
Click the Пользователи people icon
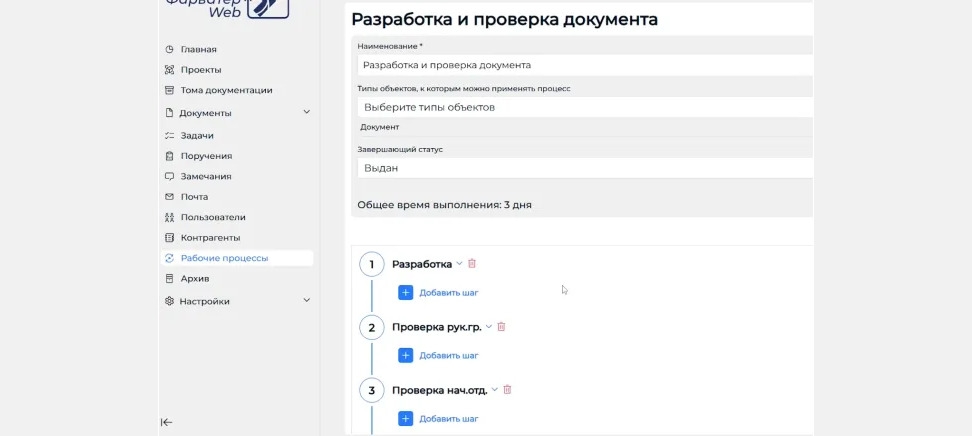tap(169, 218)
